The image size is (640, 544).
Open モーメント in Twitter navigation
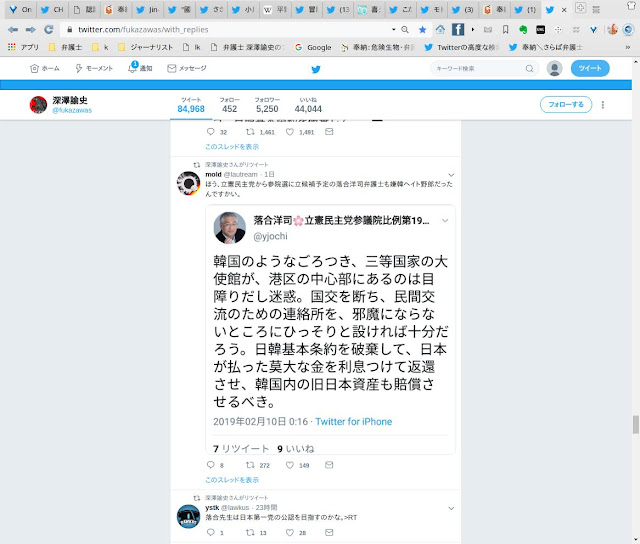[94, 69]
